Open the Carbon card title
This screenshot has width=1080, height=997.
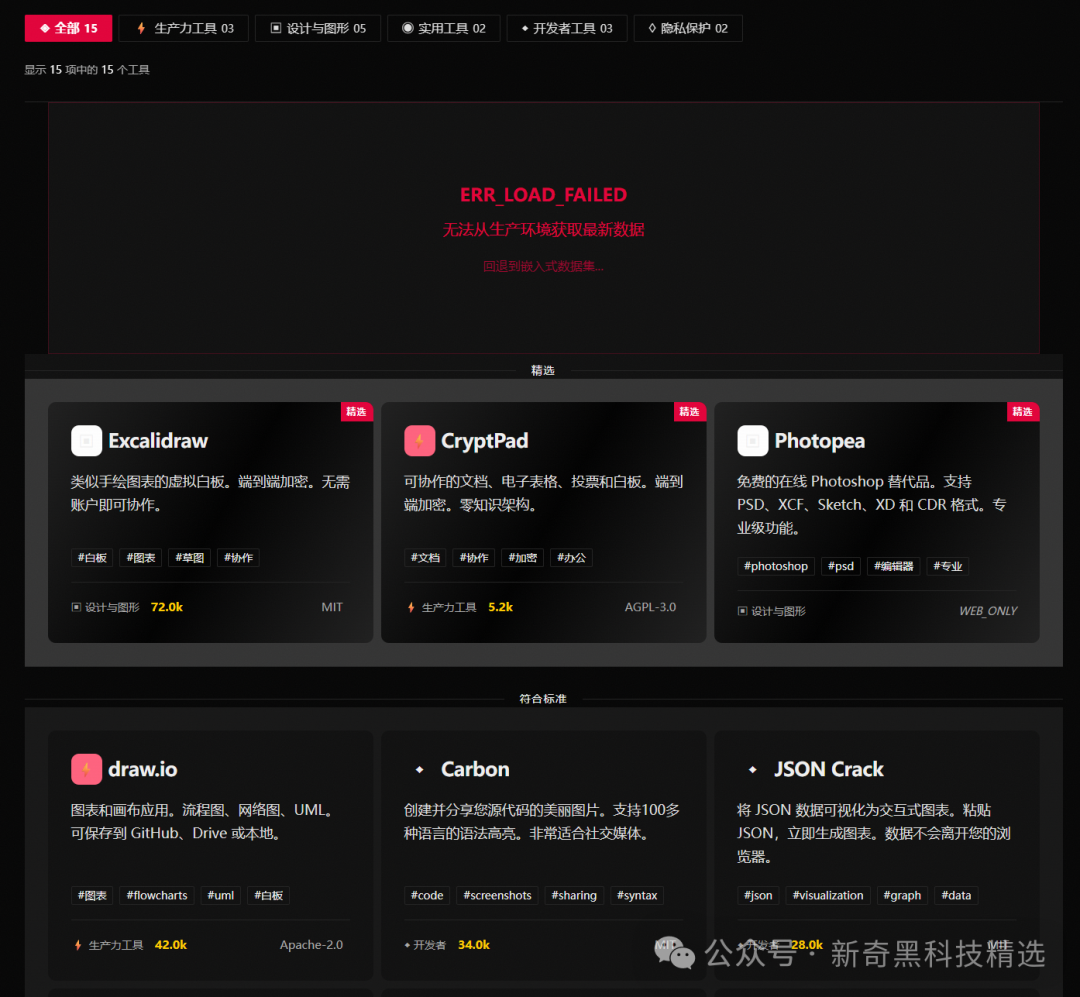[x=475, y=769]
